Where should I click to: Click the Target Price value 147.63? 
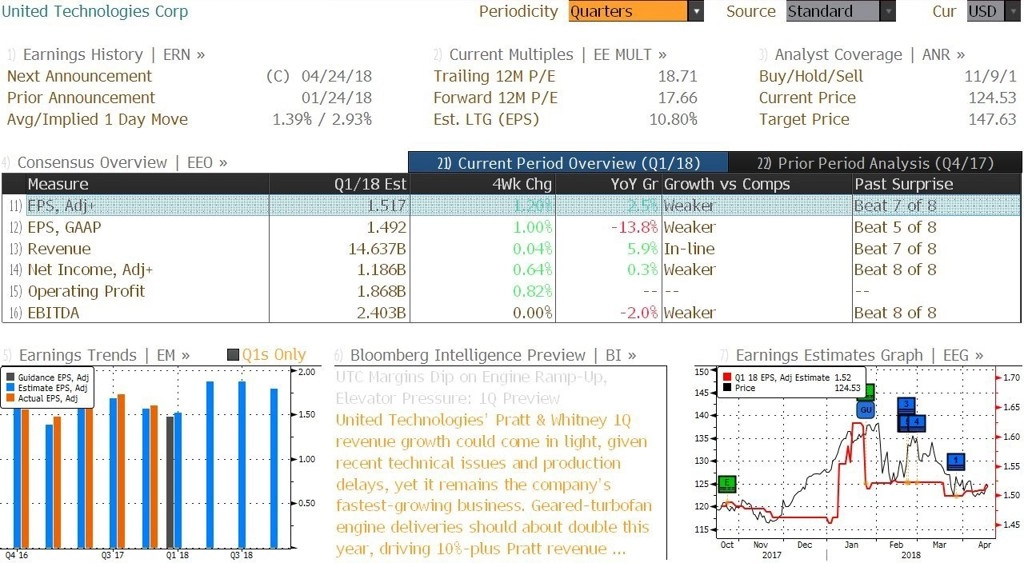(992, 120)
